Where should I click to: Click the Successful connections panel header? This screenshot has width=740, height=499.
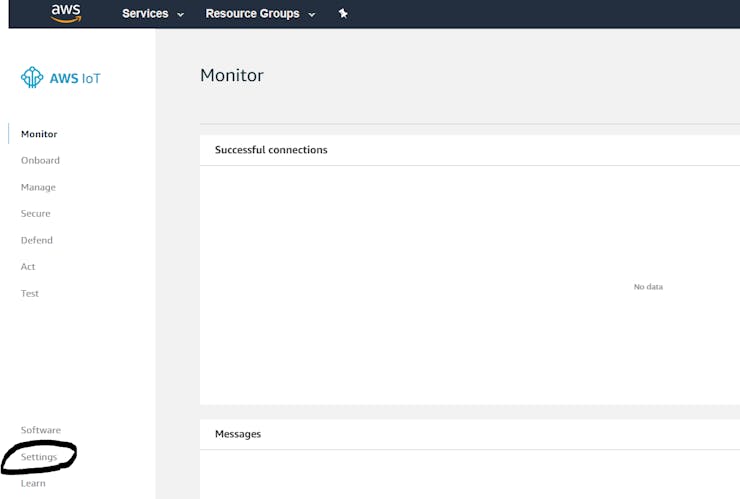[x=271, y=150]
